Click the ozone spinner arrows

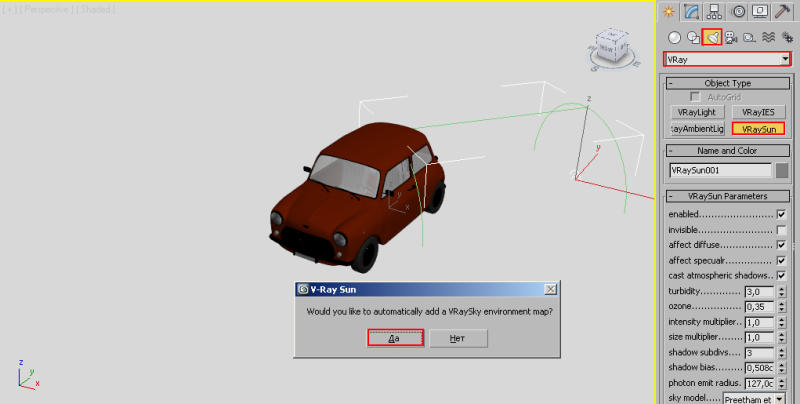coord(782,307)
